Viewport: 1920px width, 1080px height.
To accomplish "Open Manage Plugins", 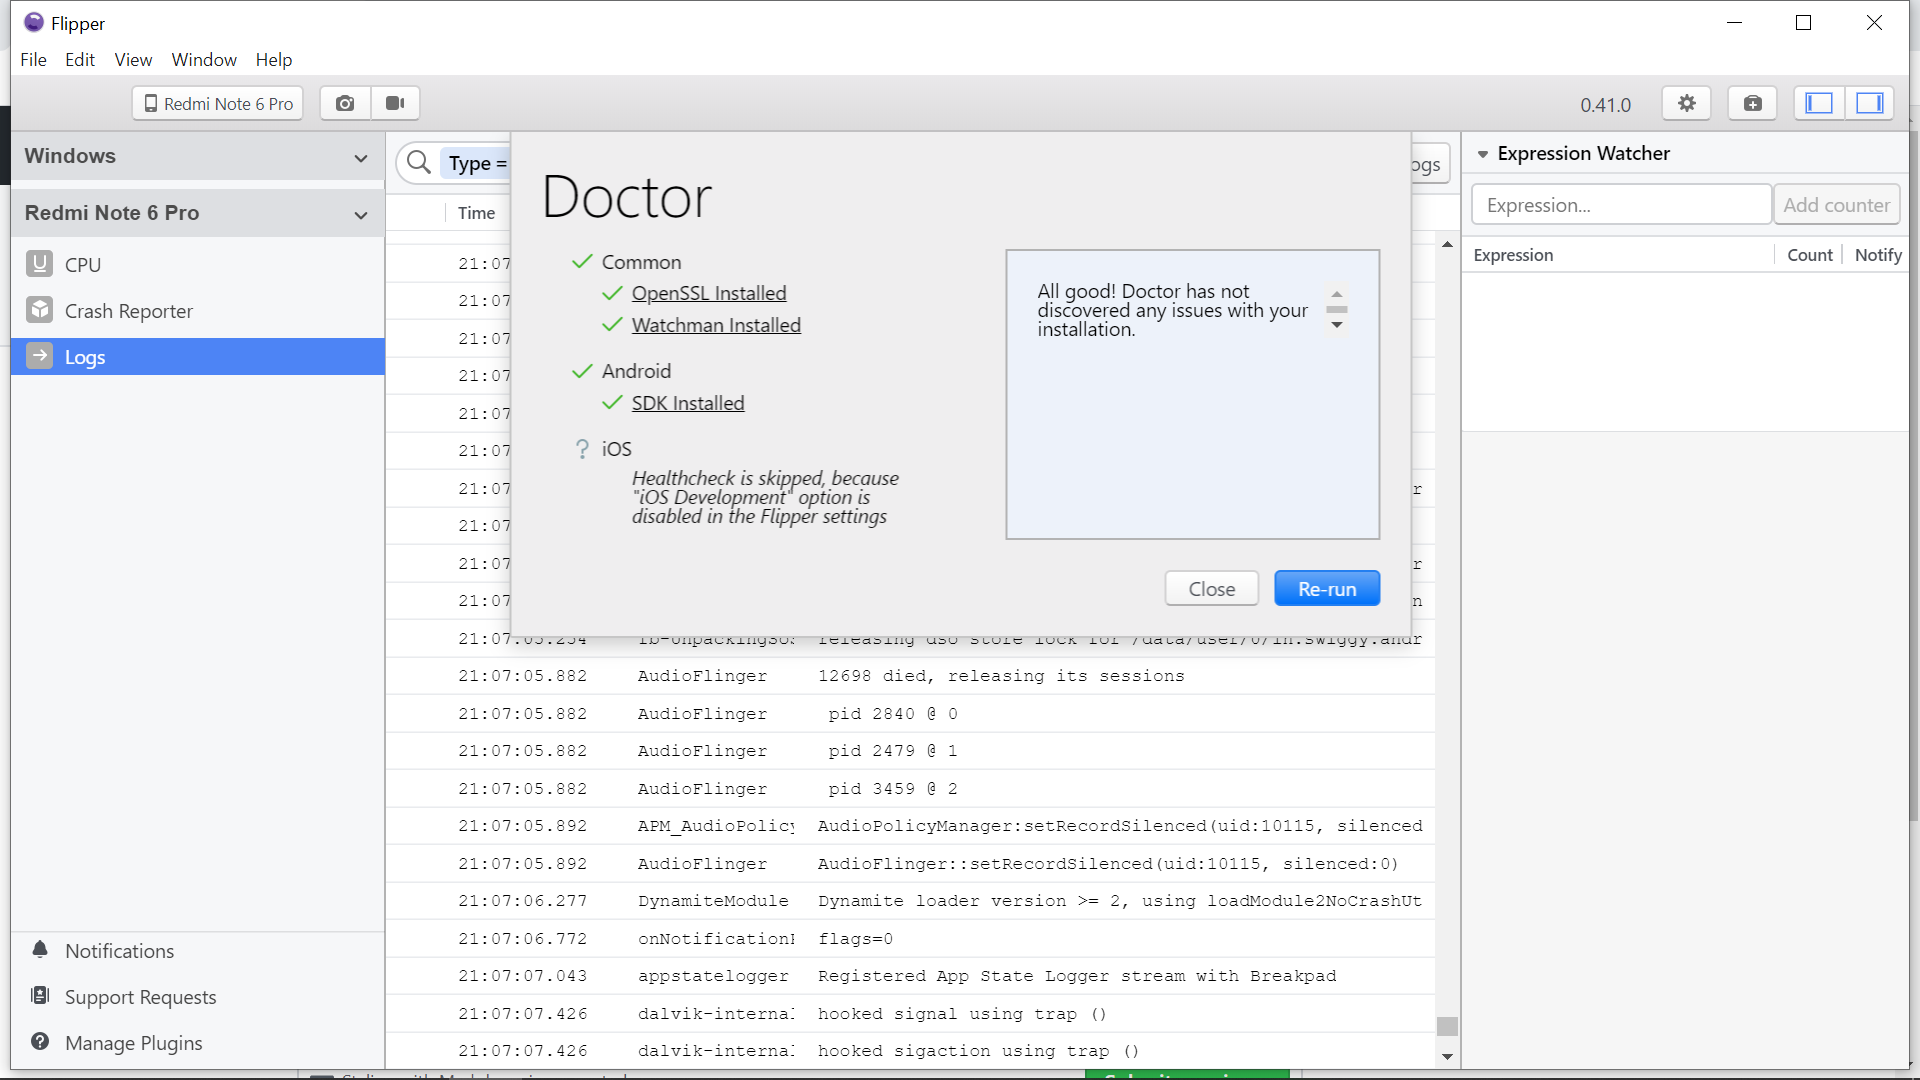I will 133,1043.
